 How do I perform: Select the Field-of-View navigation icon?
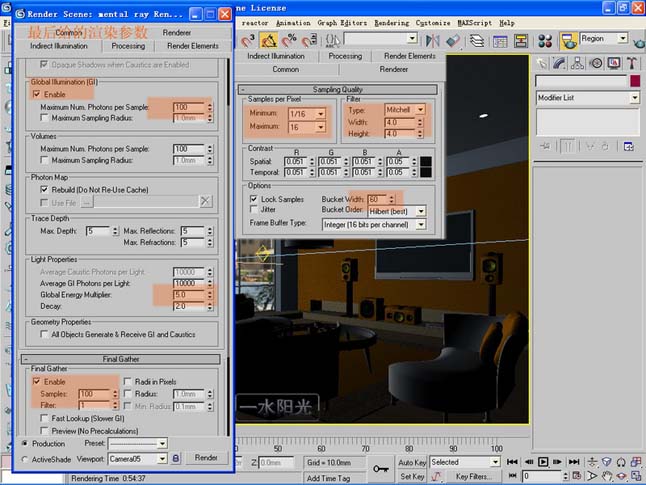[x=592, y=476]
